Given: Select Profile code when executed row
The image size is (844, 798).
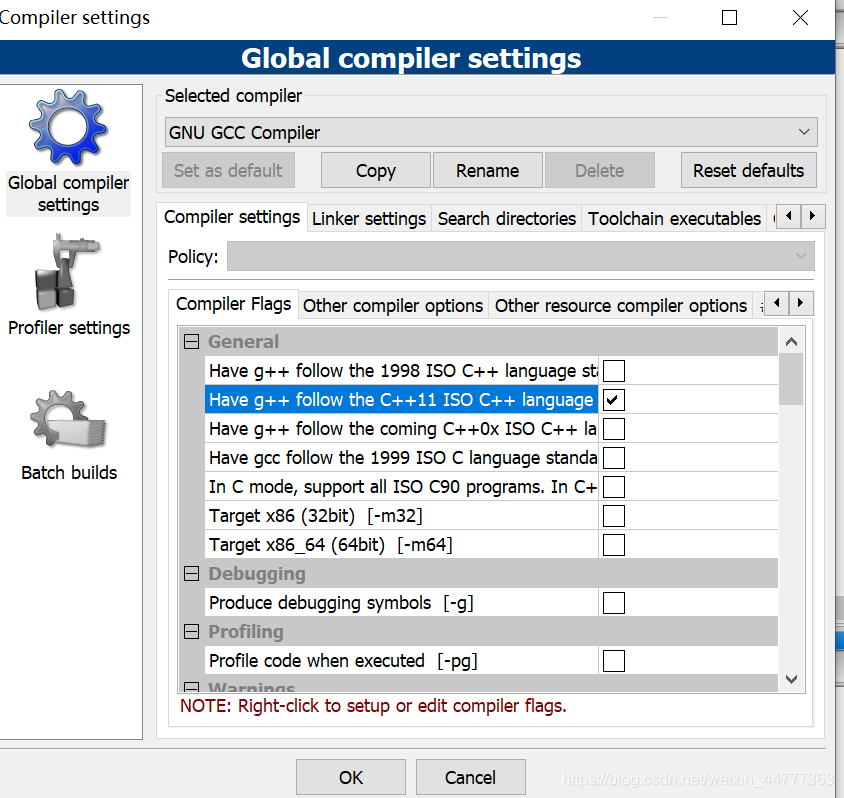Looking at the screenshot, I should coord(401,661).
